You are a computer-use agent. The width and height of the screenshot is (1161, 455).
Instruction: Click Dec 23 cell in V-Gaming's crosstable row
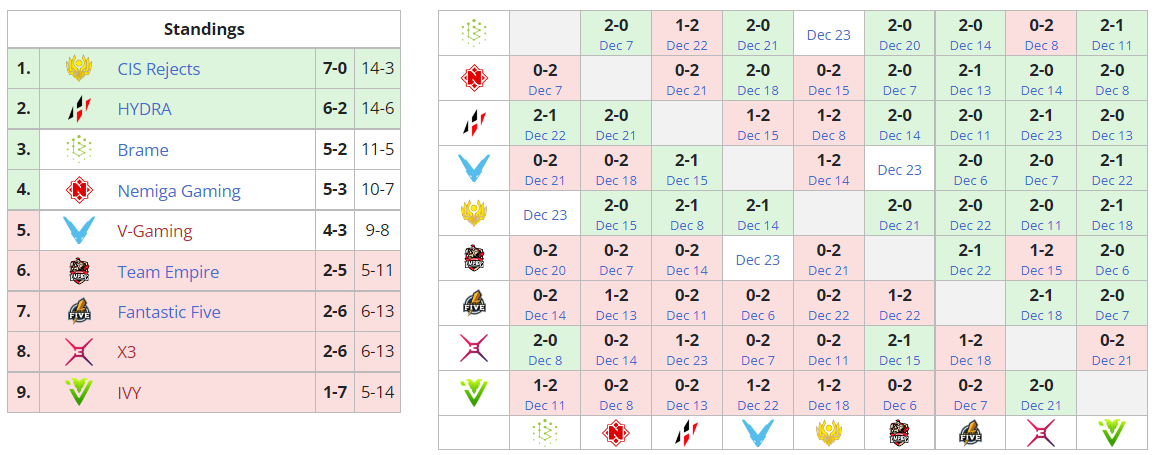click(900, 169)
